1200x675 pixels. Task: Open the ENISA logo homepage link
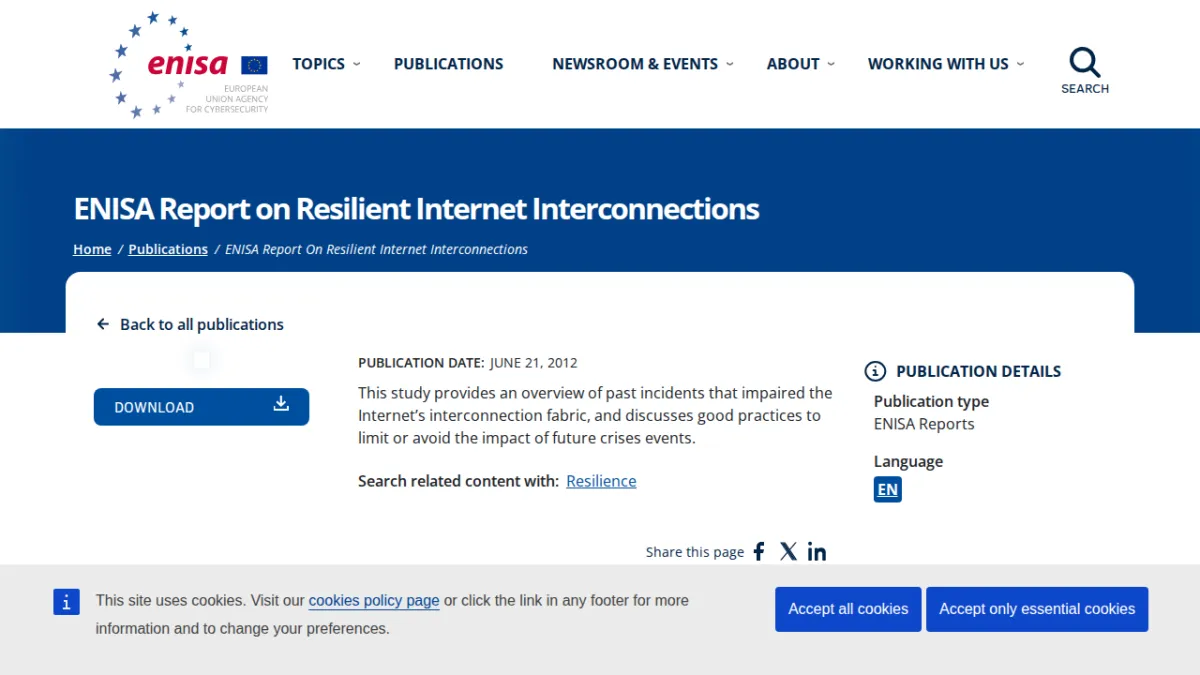pyautogui.click(x=189, y=65)
